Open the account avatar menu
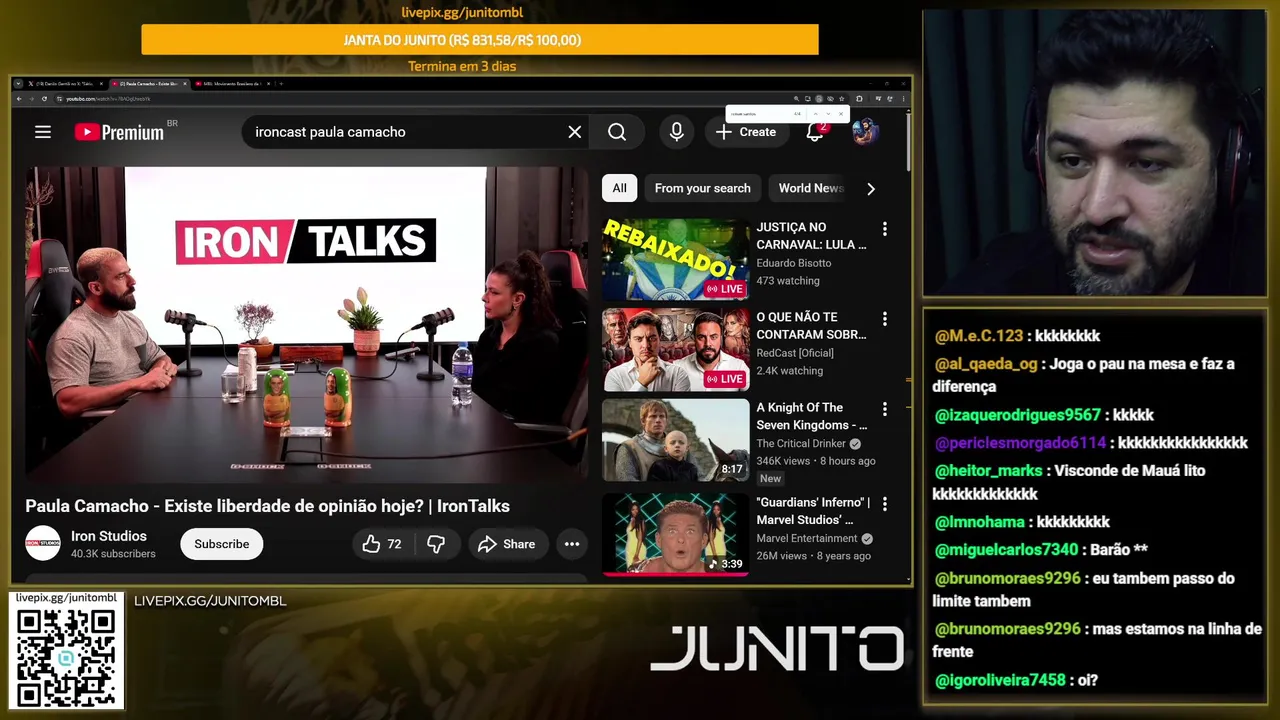This screenshot has width=1280, height=720. 865,132
